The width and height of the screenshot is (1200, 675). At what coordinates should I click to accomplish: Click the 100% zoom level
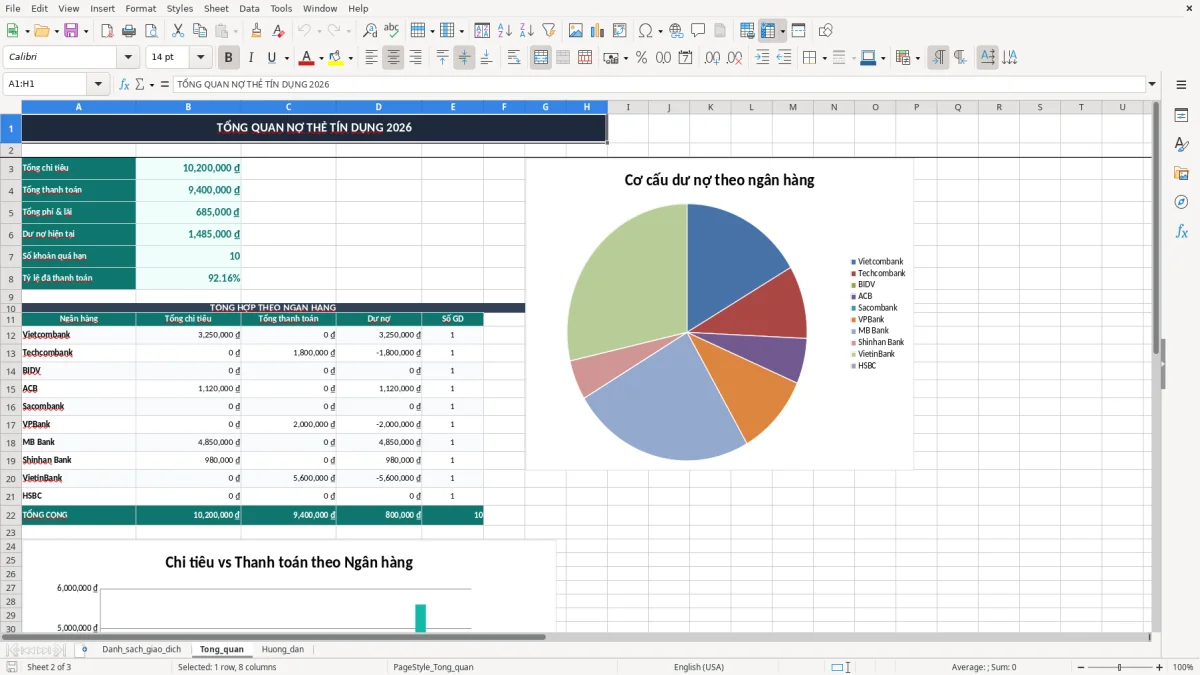[1183, 667]
